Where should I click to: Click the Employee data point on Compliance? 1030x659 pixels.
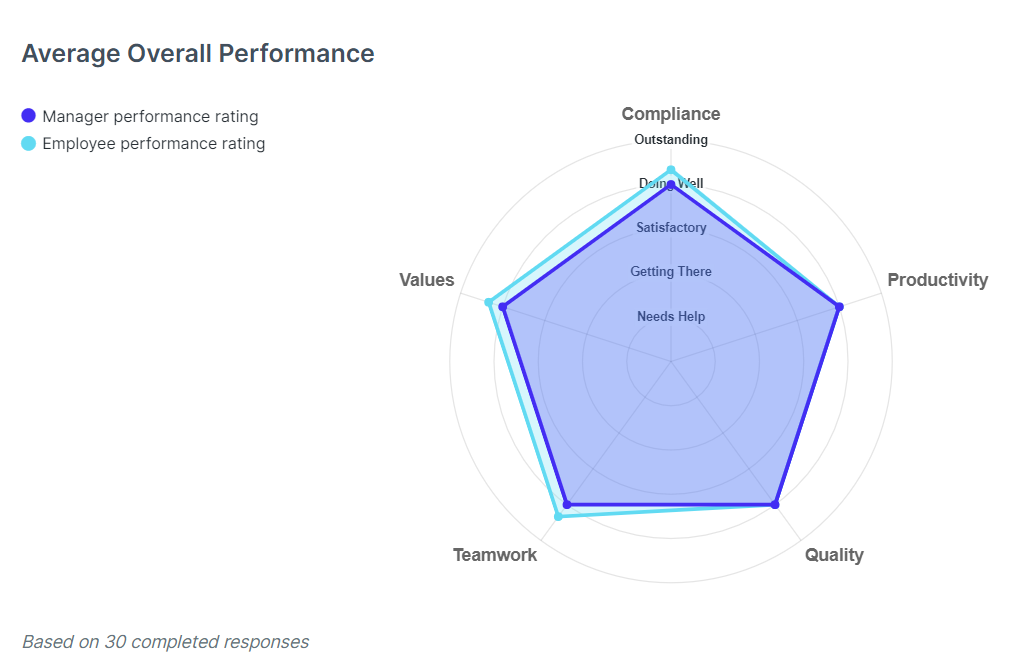[671, 170]
